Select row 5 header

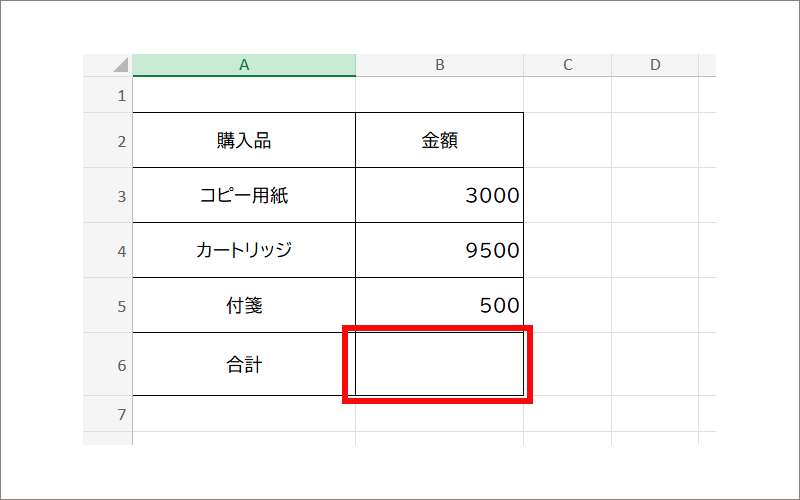click(x=121, y=306)
